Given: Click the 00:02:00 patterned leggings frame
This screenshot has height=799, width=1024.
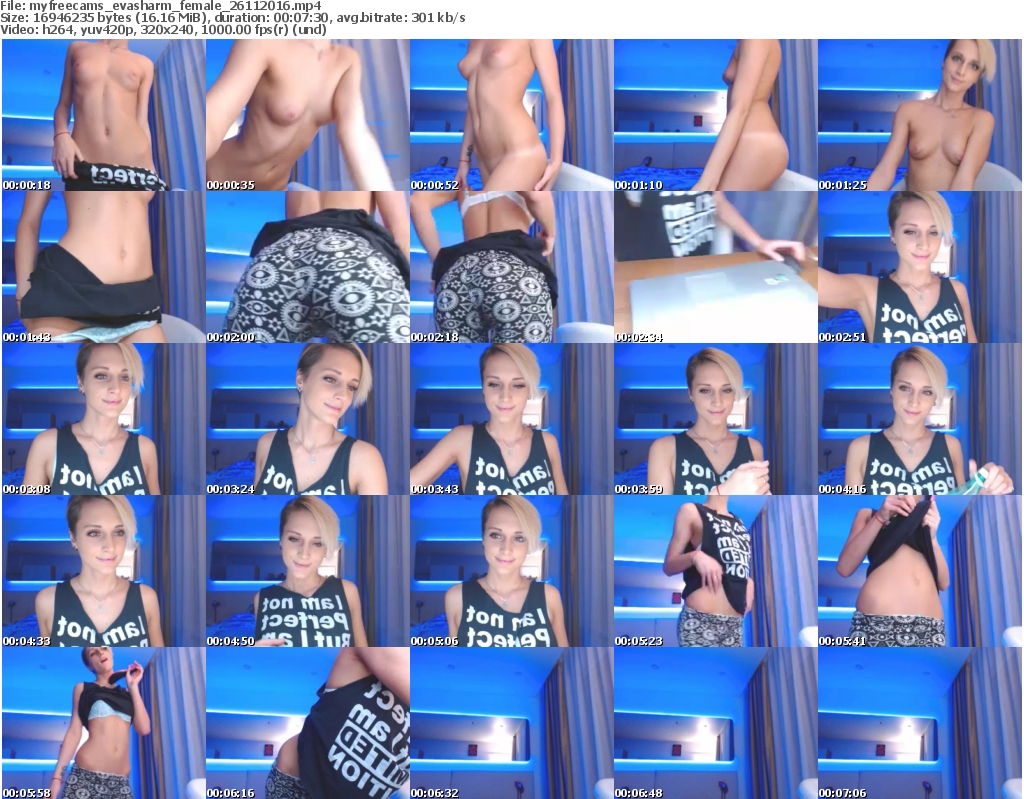Looking at the screenshot, I should point(307,267).
